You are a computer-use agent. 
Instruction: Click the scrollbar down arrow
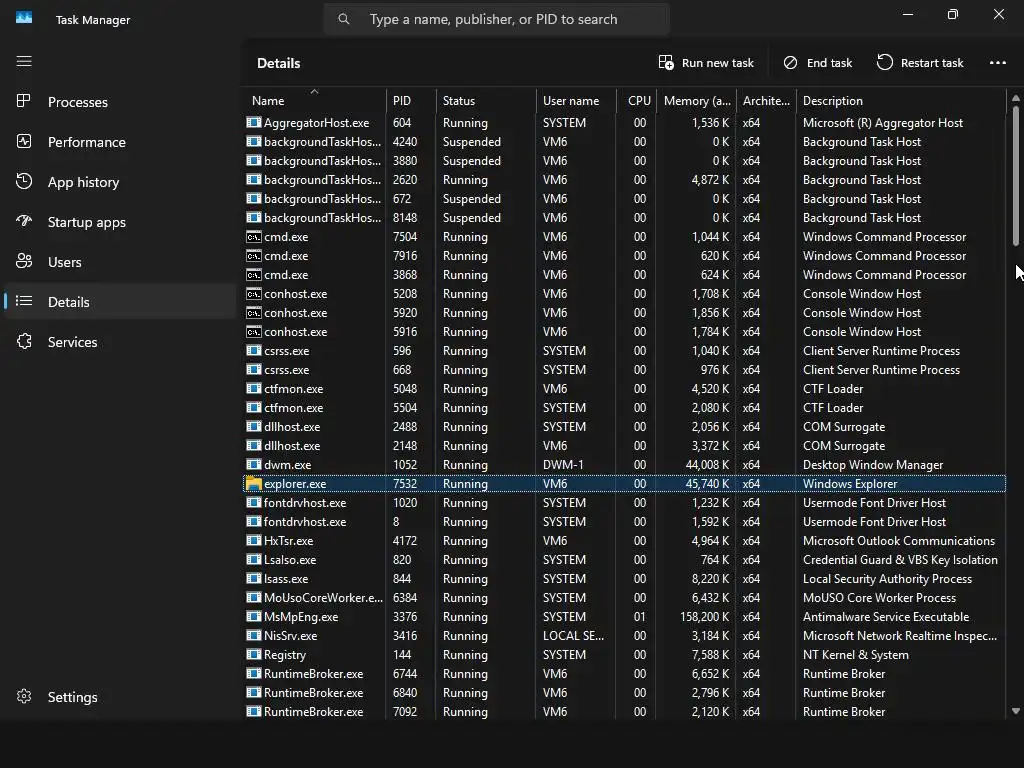(x=1016, y=711)
